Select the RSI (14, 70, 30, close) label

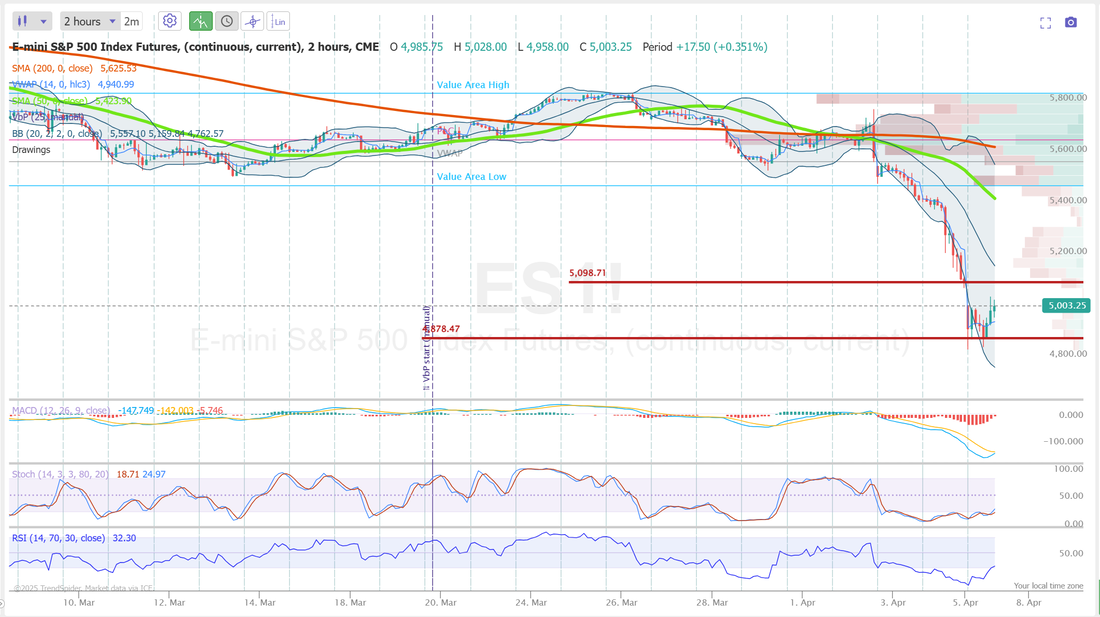(x=58, y=538)
